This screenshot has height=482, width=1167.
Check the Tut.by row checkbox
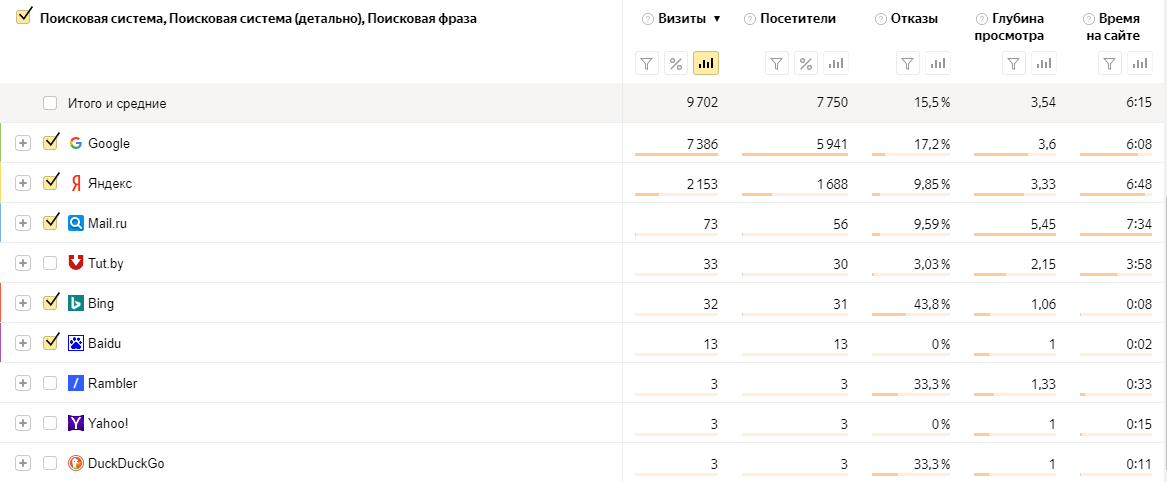tap(51, 263)
